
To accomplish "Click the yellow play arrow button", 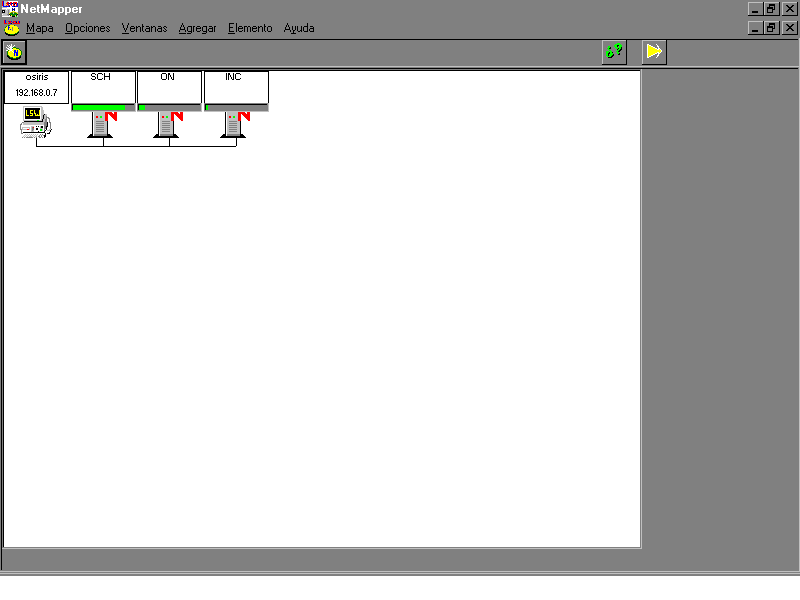I will click(654, 52).
